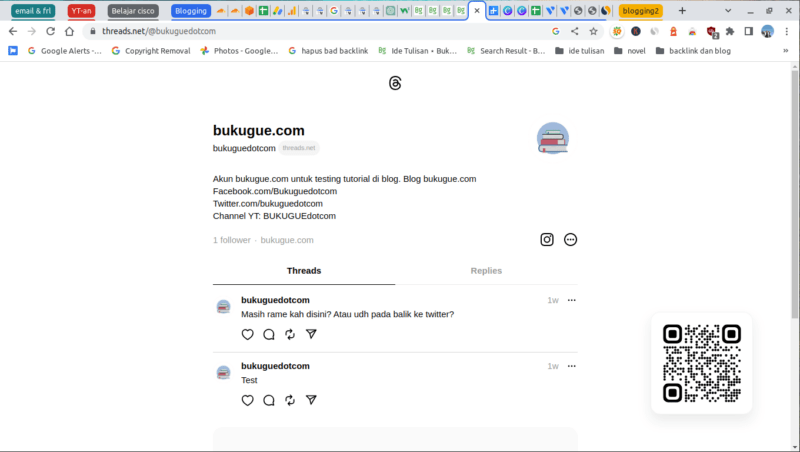Reload the page with the refresh icon

50,31
